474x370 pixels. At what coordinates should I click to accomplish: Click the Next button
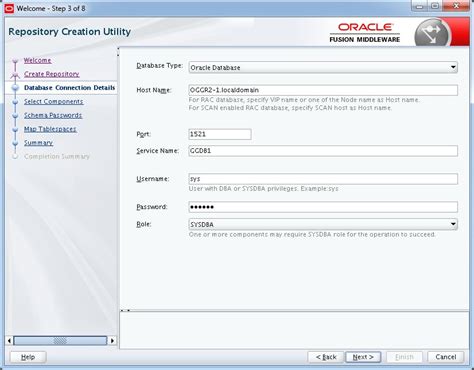coord(363,357)
